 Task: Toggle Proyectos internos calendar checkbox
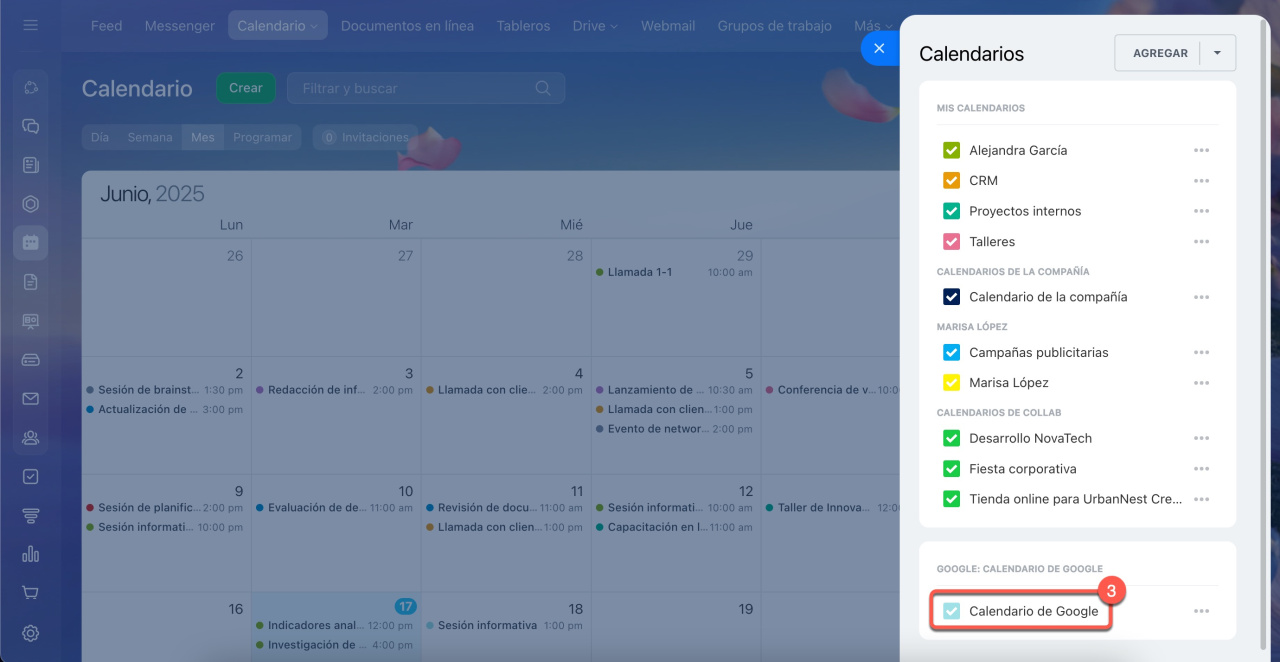(x=952, y=211)
